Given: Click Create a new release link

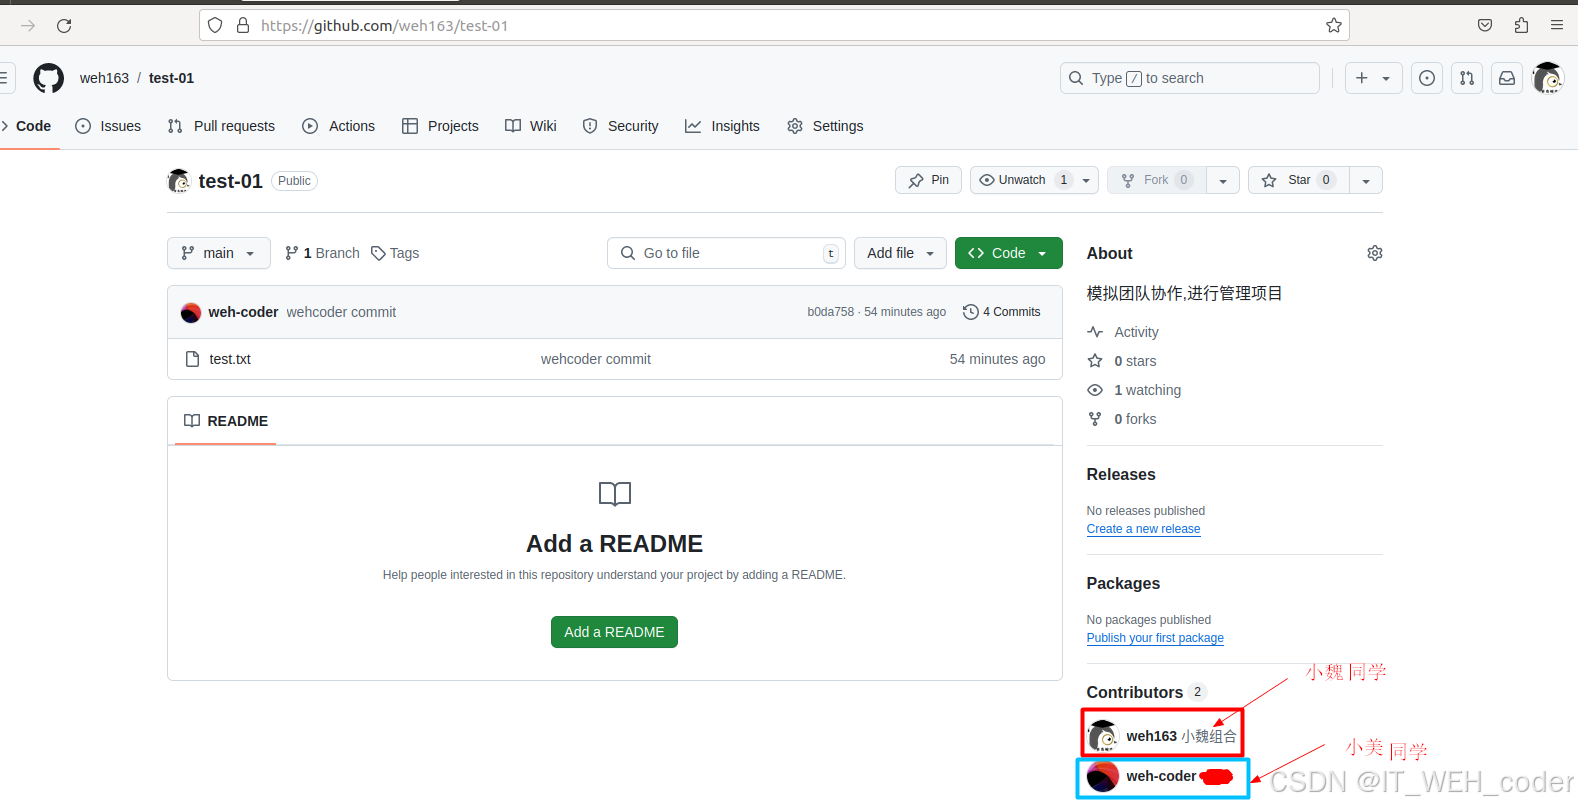Looking at the screenshot, I should click(x=1143, y=529).
